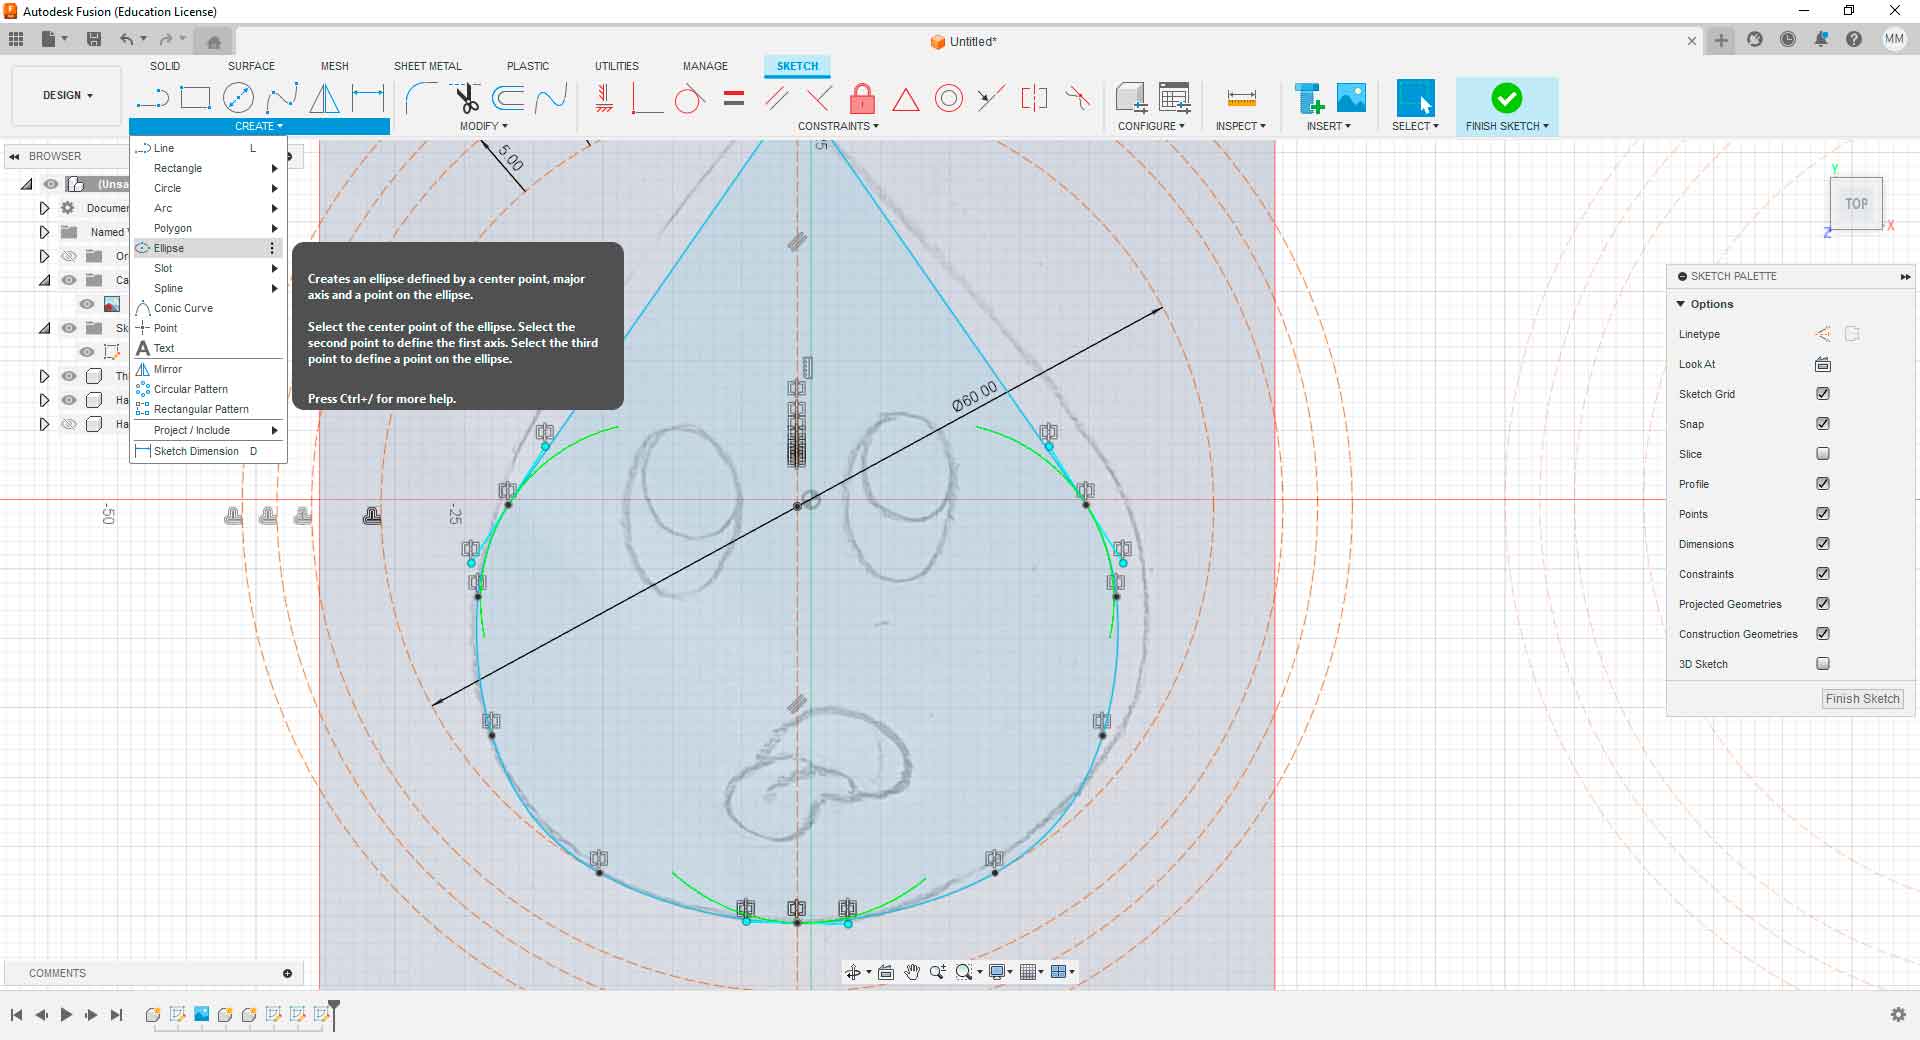Choose Conic Curve from the Create menu
Screen dimensions: 1920x1040
208,308
